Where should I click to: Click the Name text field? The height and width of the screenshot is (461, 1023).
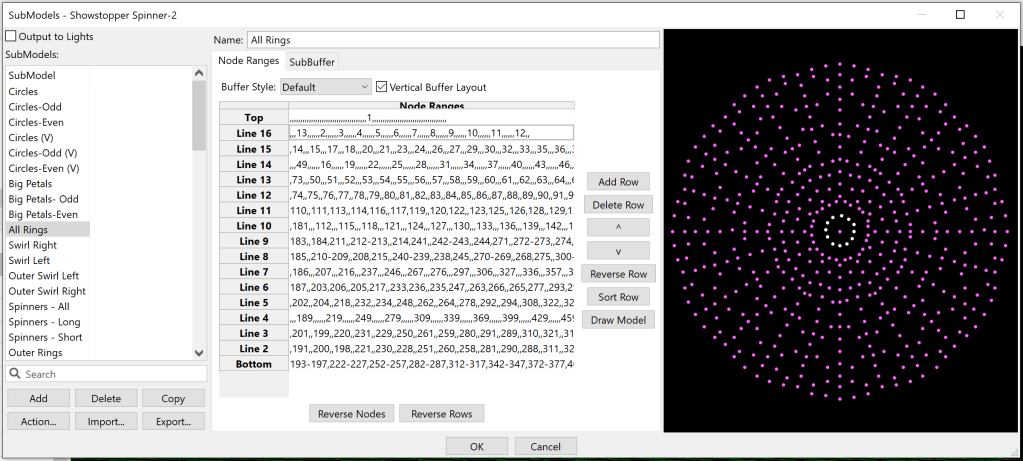click(x=453, y=40)
